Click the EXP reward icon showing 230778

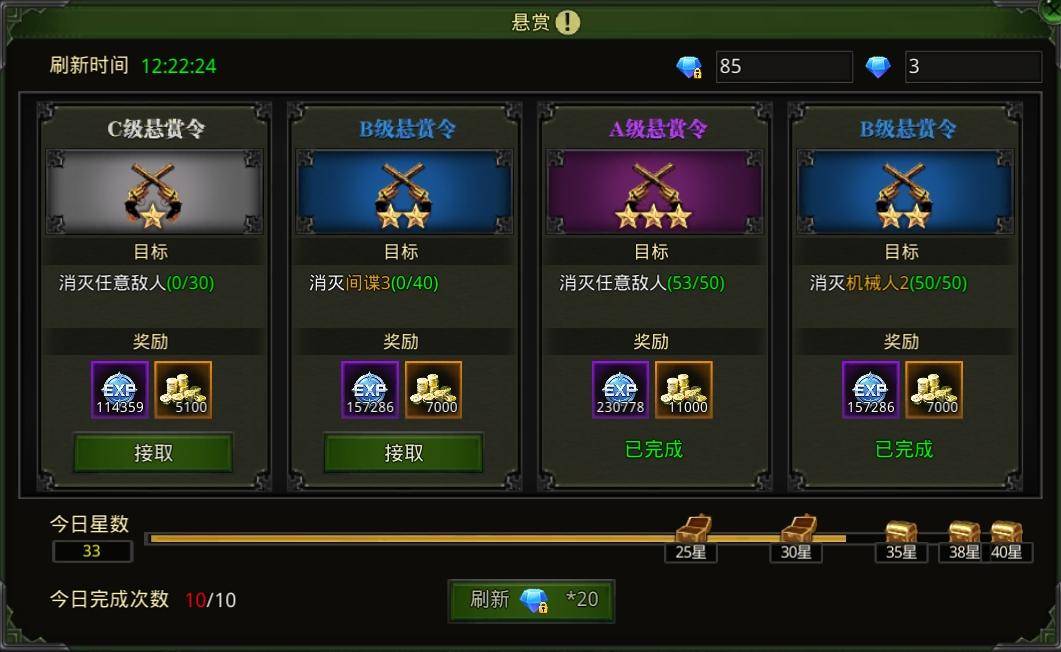point(620,390)
